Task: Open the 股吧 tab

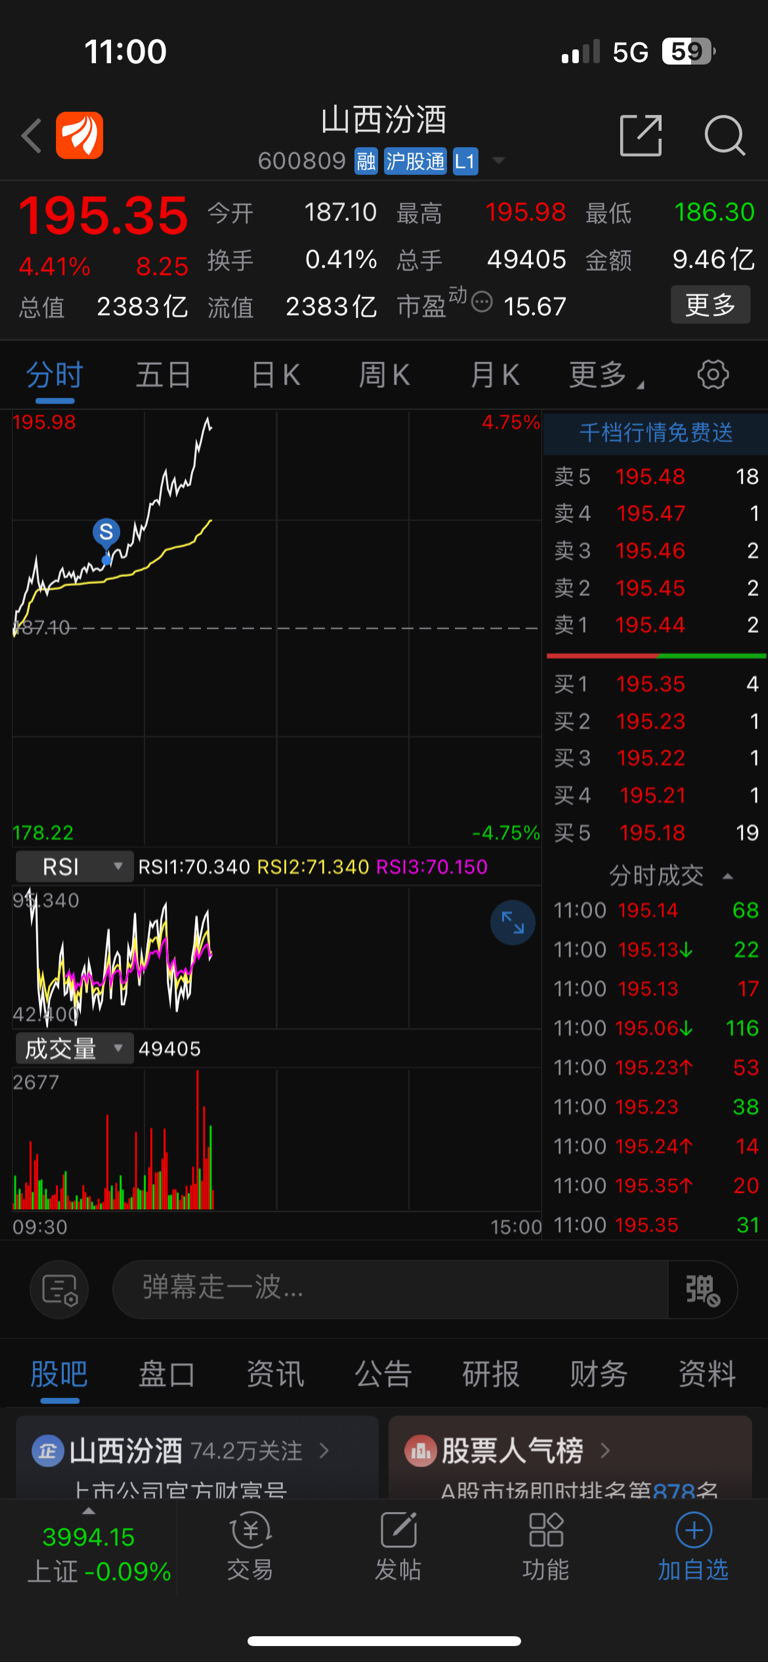Action: (59, 1374)
